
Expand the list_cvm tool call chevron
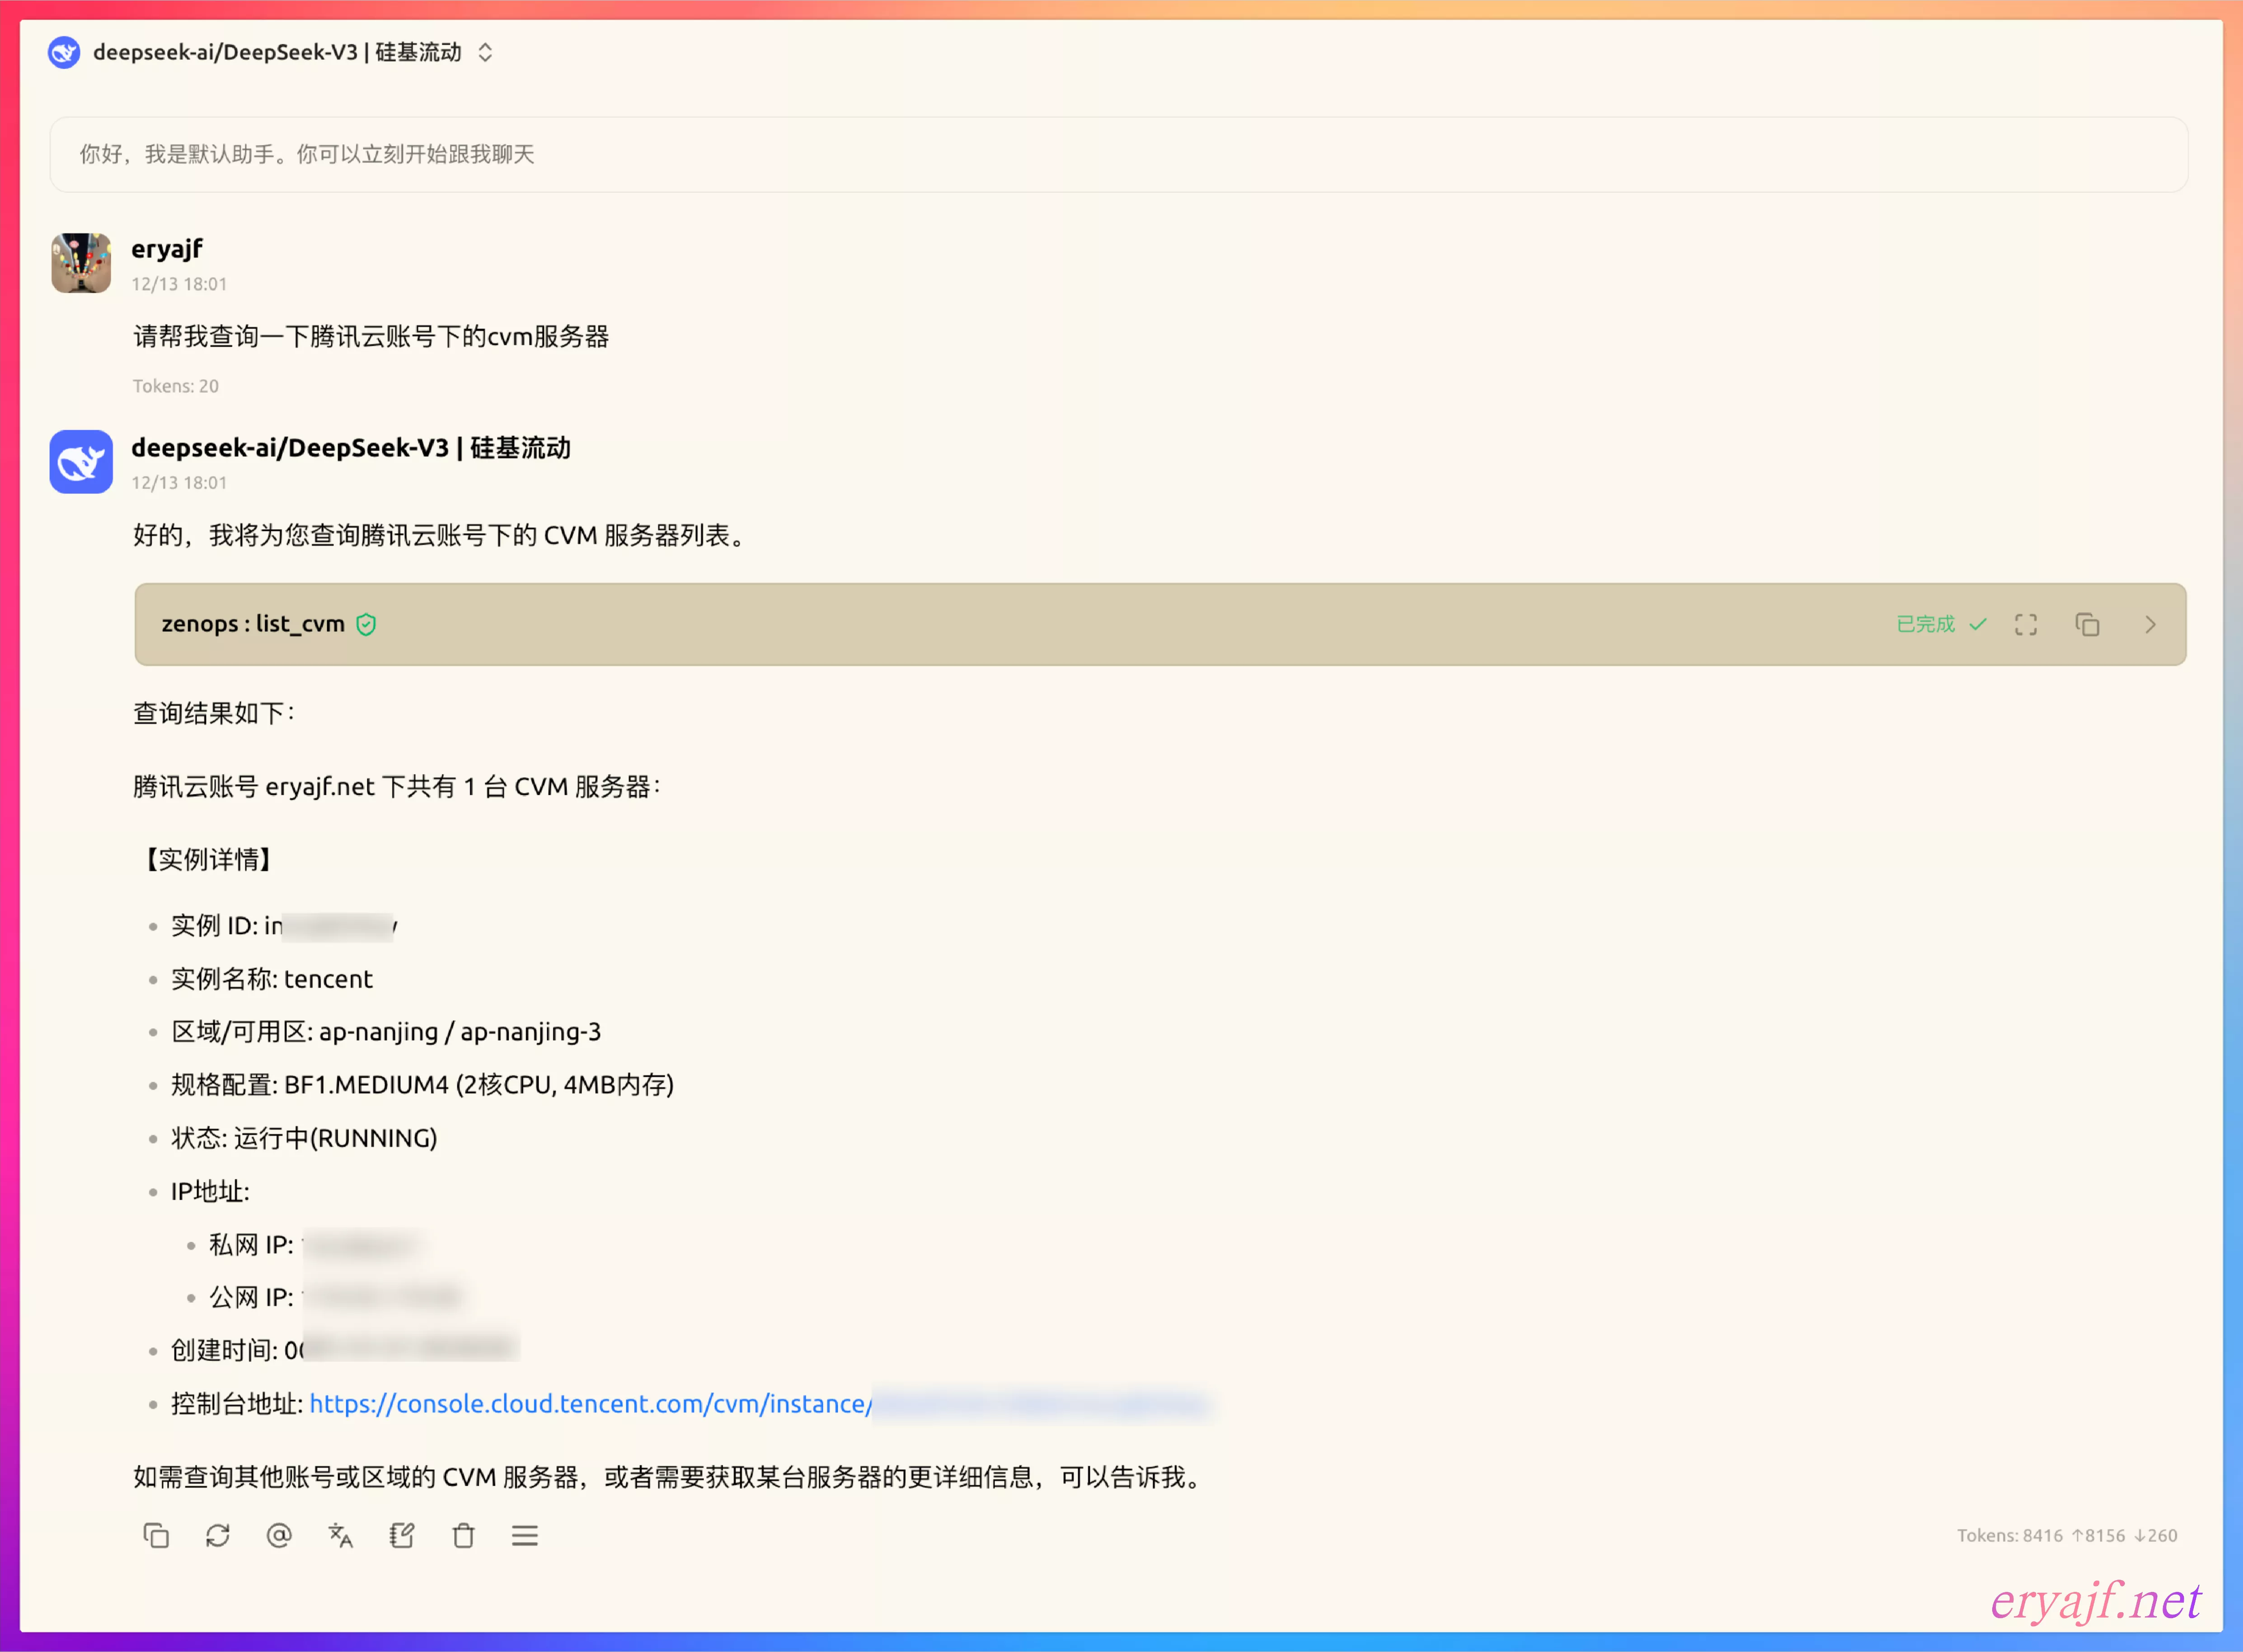pos(2150,624)
